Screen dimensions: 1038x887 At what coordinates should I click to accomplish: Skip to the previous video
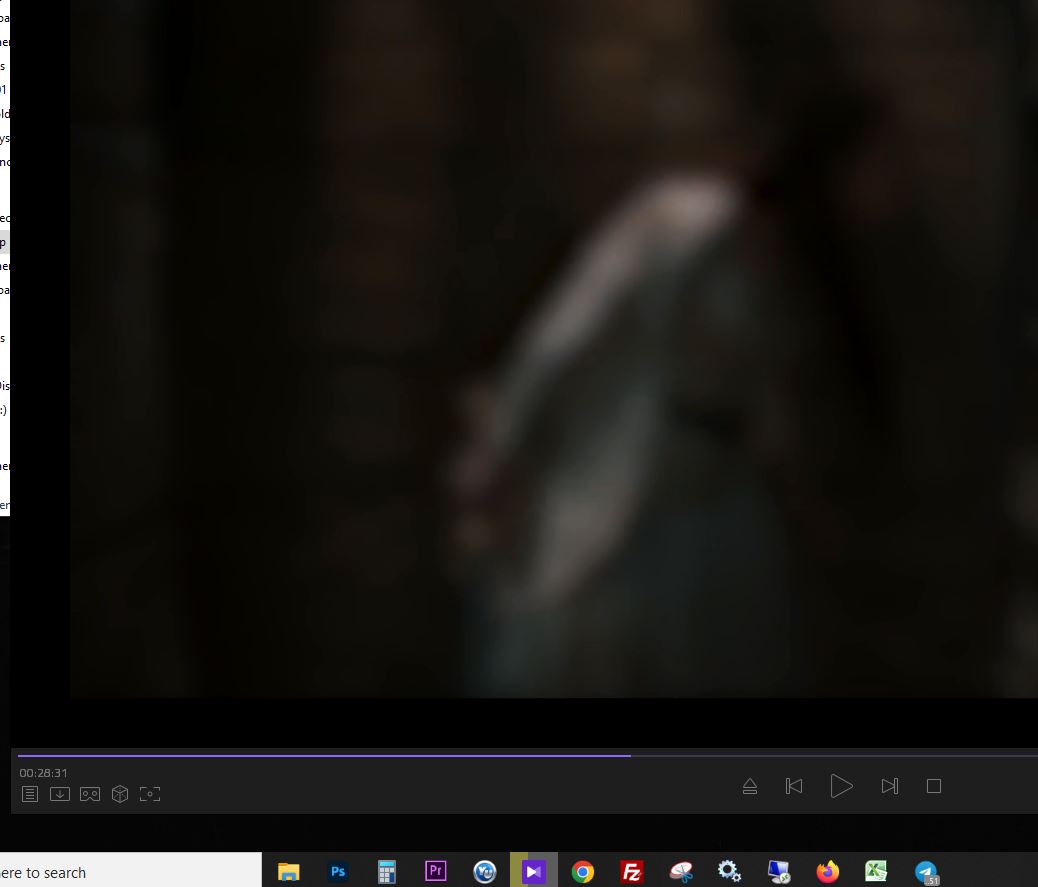[794, 786]
